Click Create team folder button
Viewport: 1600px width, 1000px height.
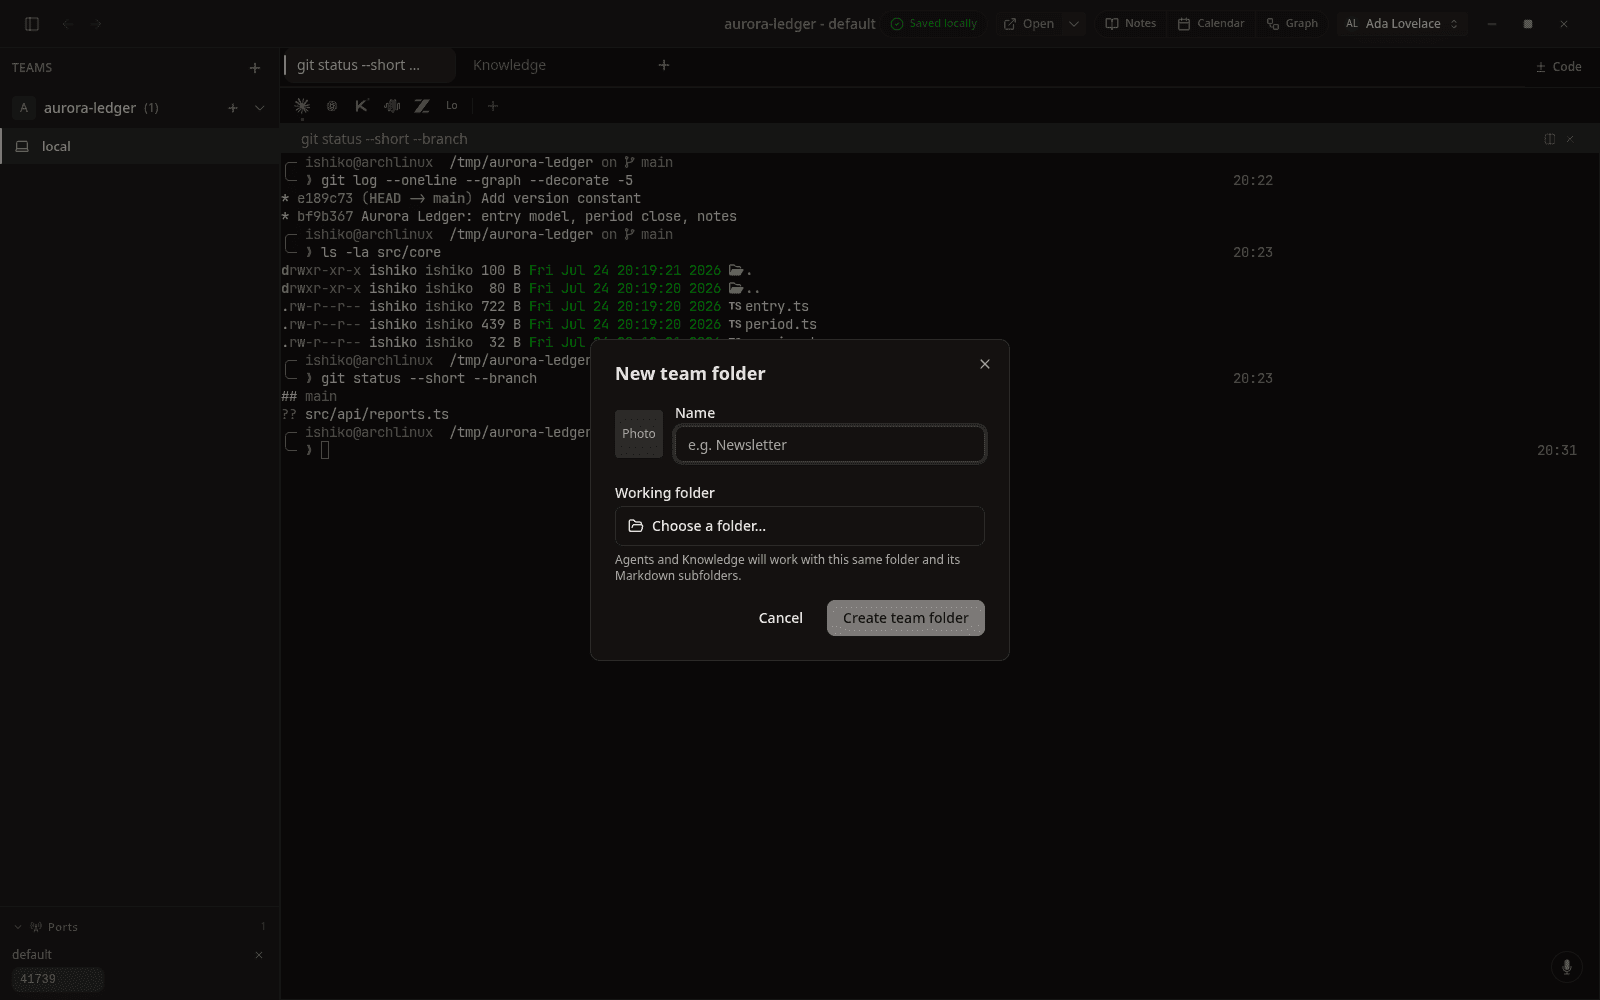tap(906, 618)
